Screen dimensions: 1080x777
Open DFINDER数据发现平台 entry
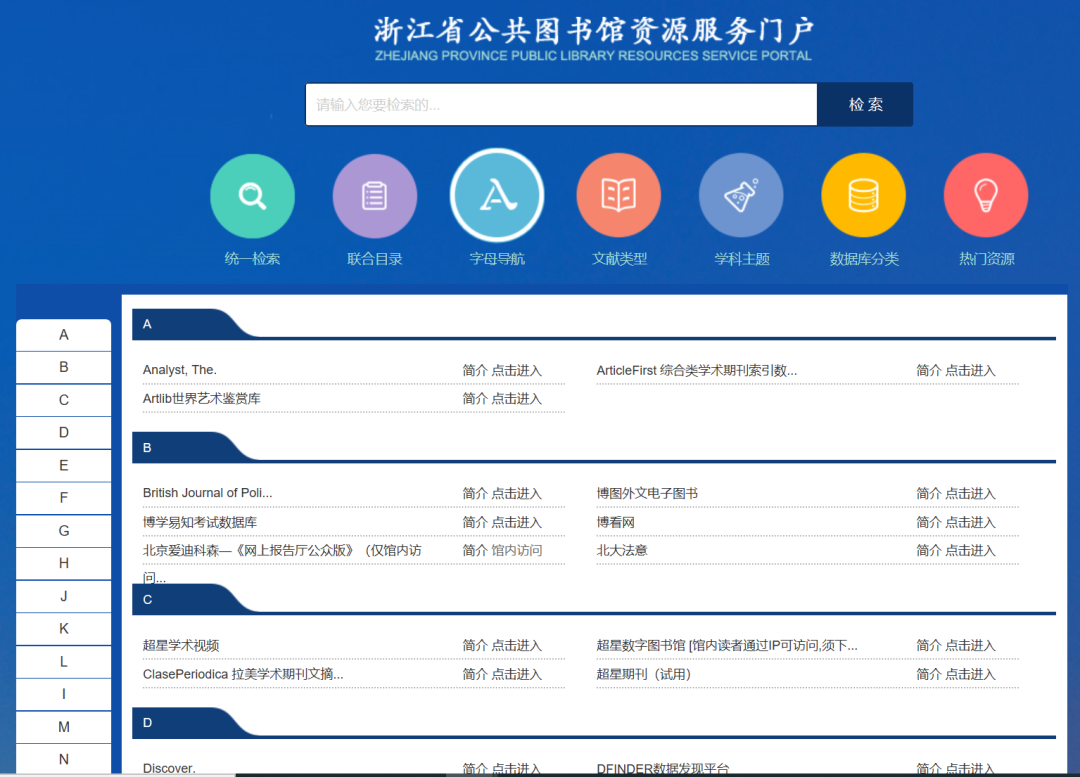[x=663, y=769]
